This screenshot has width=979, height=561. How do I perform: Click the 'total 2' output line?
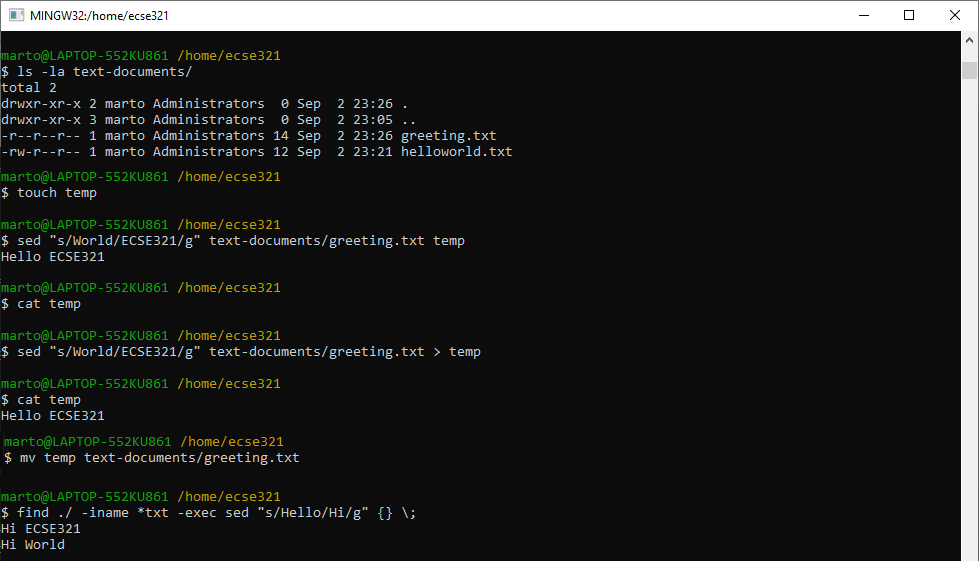(x=29, y=88)
